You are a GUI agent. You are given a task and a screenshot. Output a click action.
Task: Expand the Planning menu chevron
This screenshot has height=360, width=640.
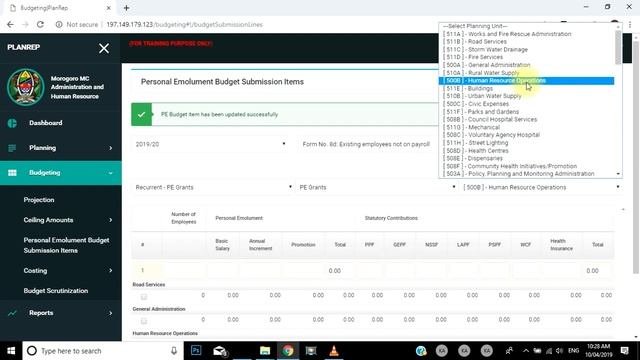point(111,148)
